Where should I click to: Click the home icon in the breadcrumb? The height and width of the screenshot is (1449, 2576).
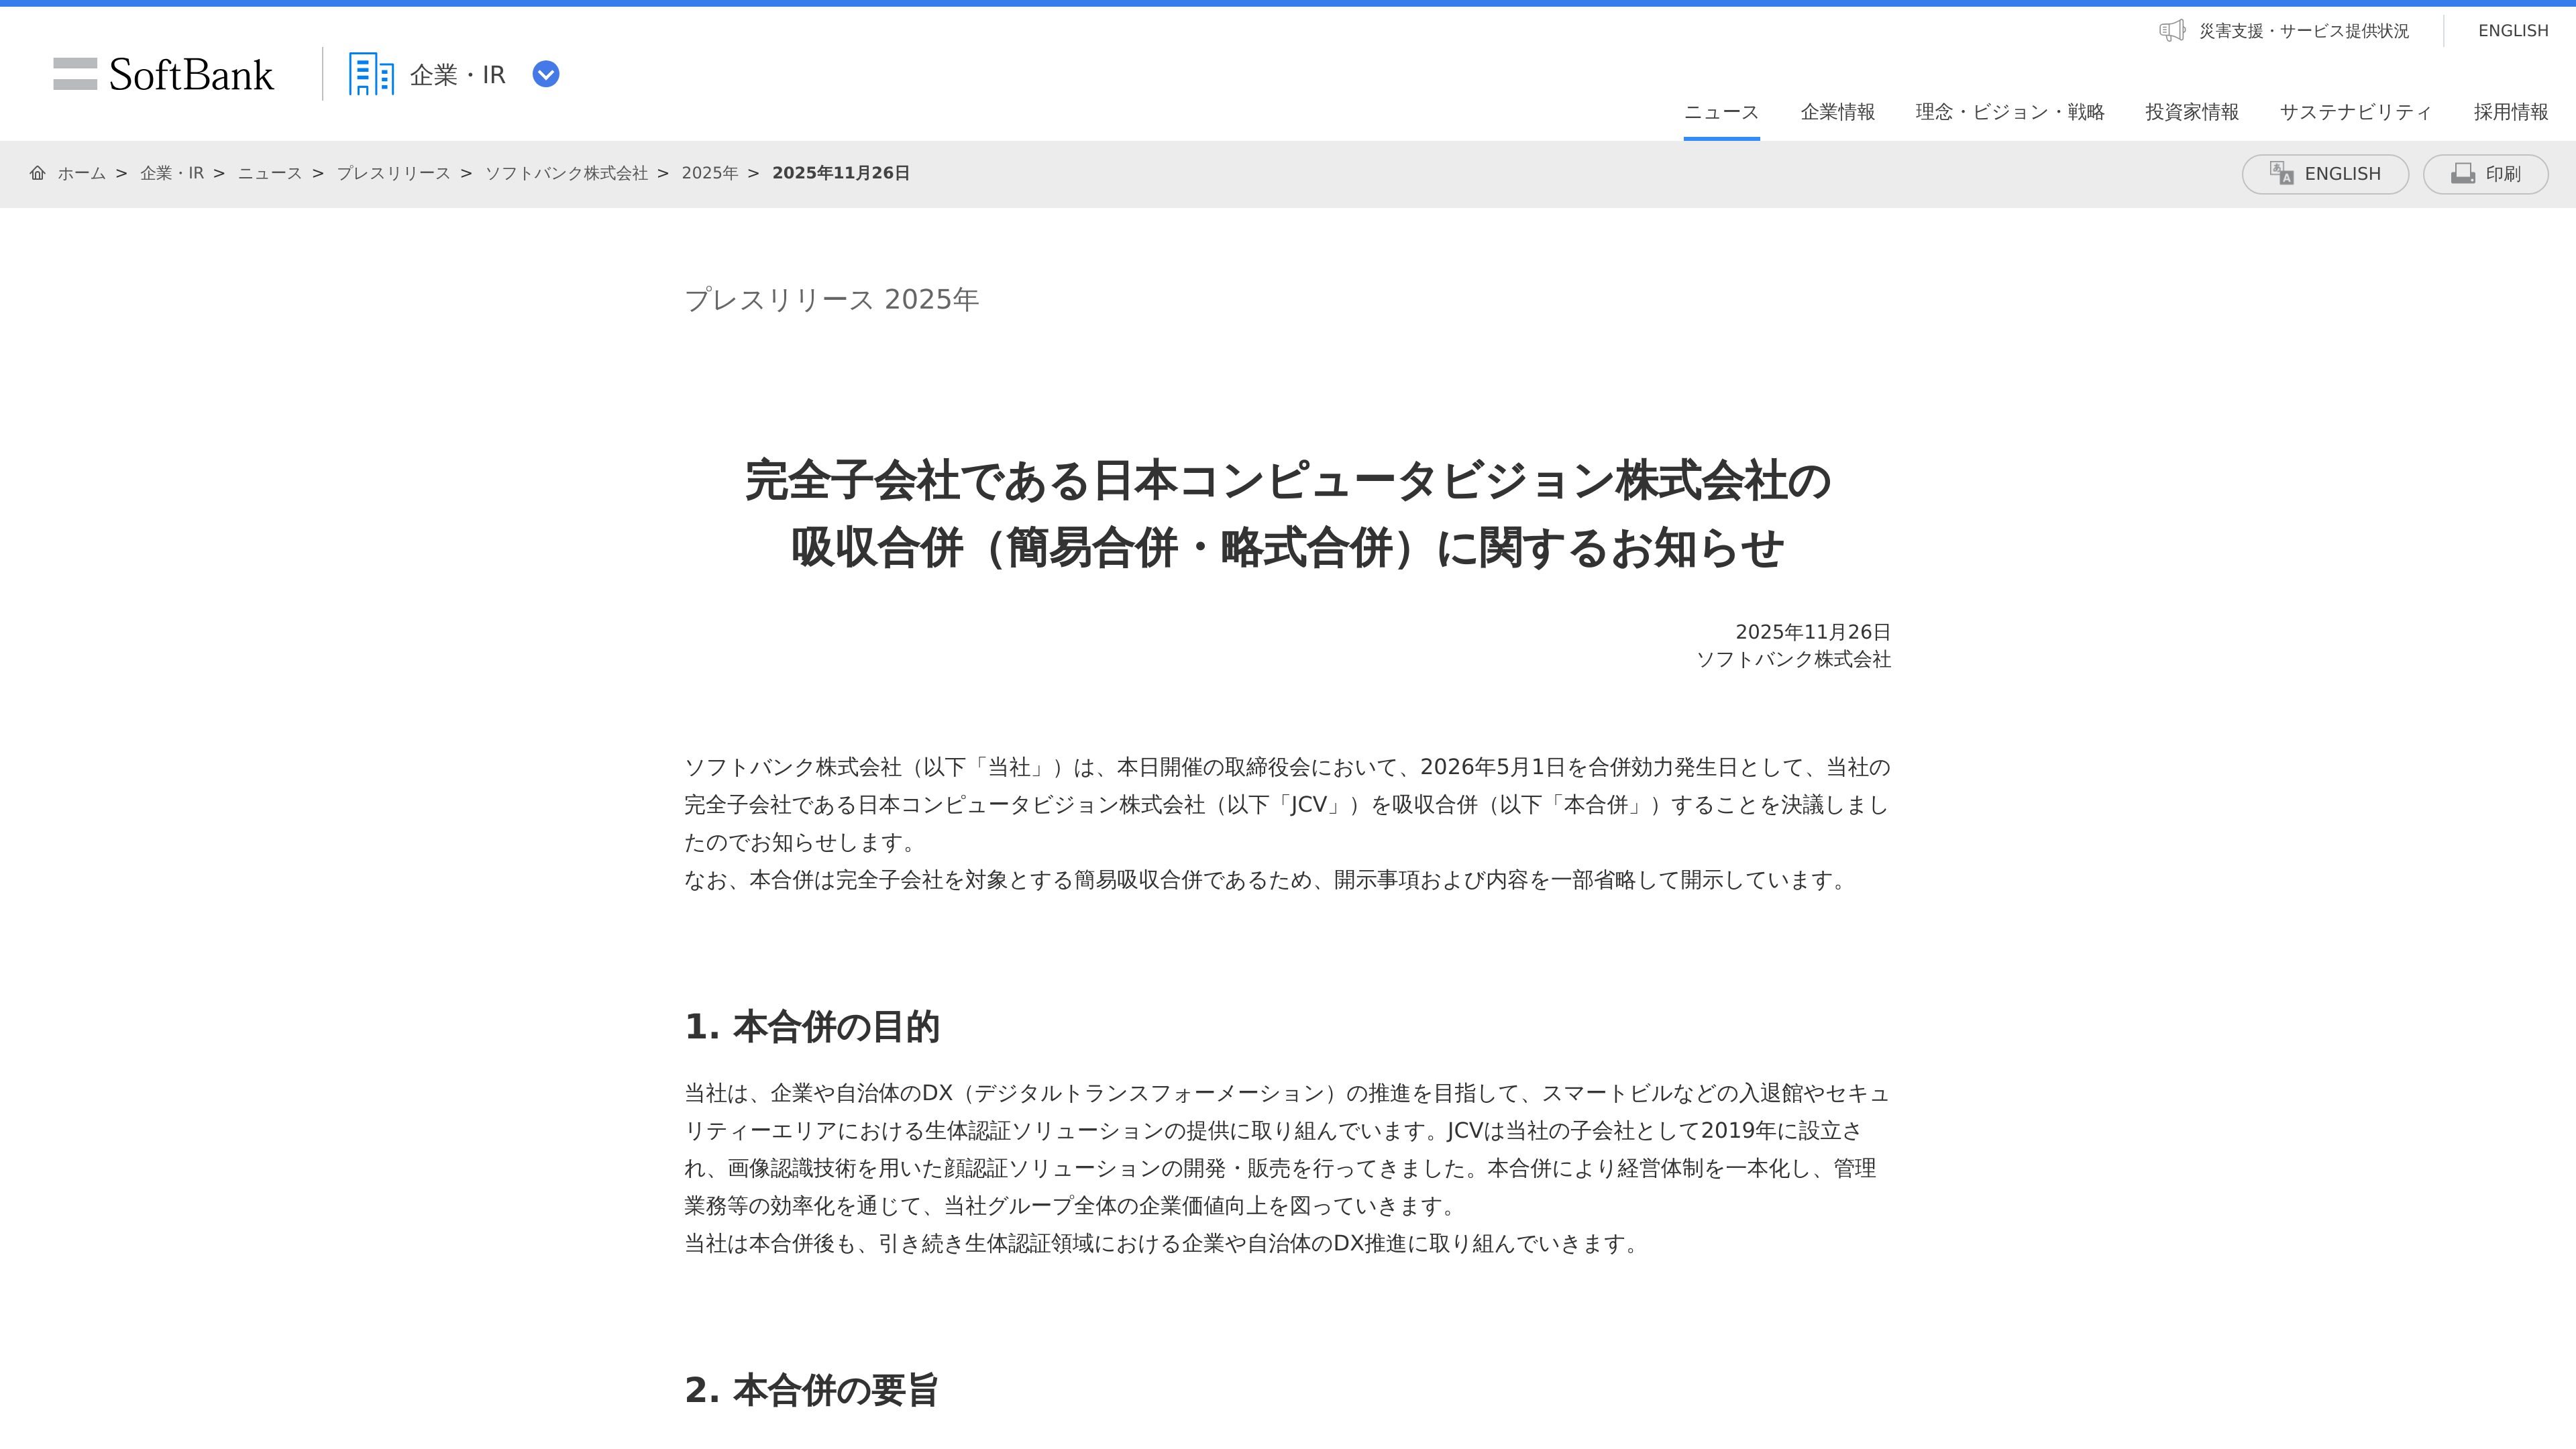pos(38,173)
